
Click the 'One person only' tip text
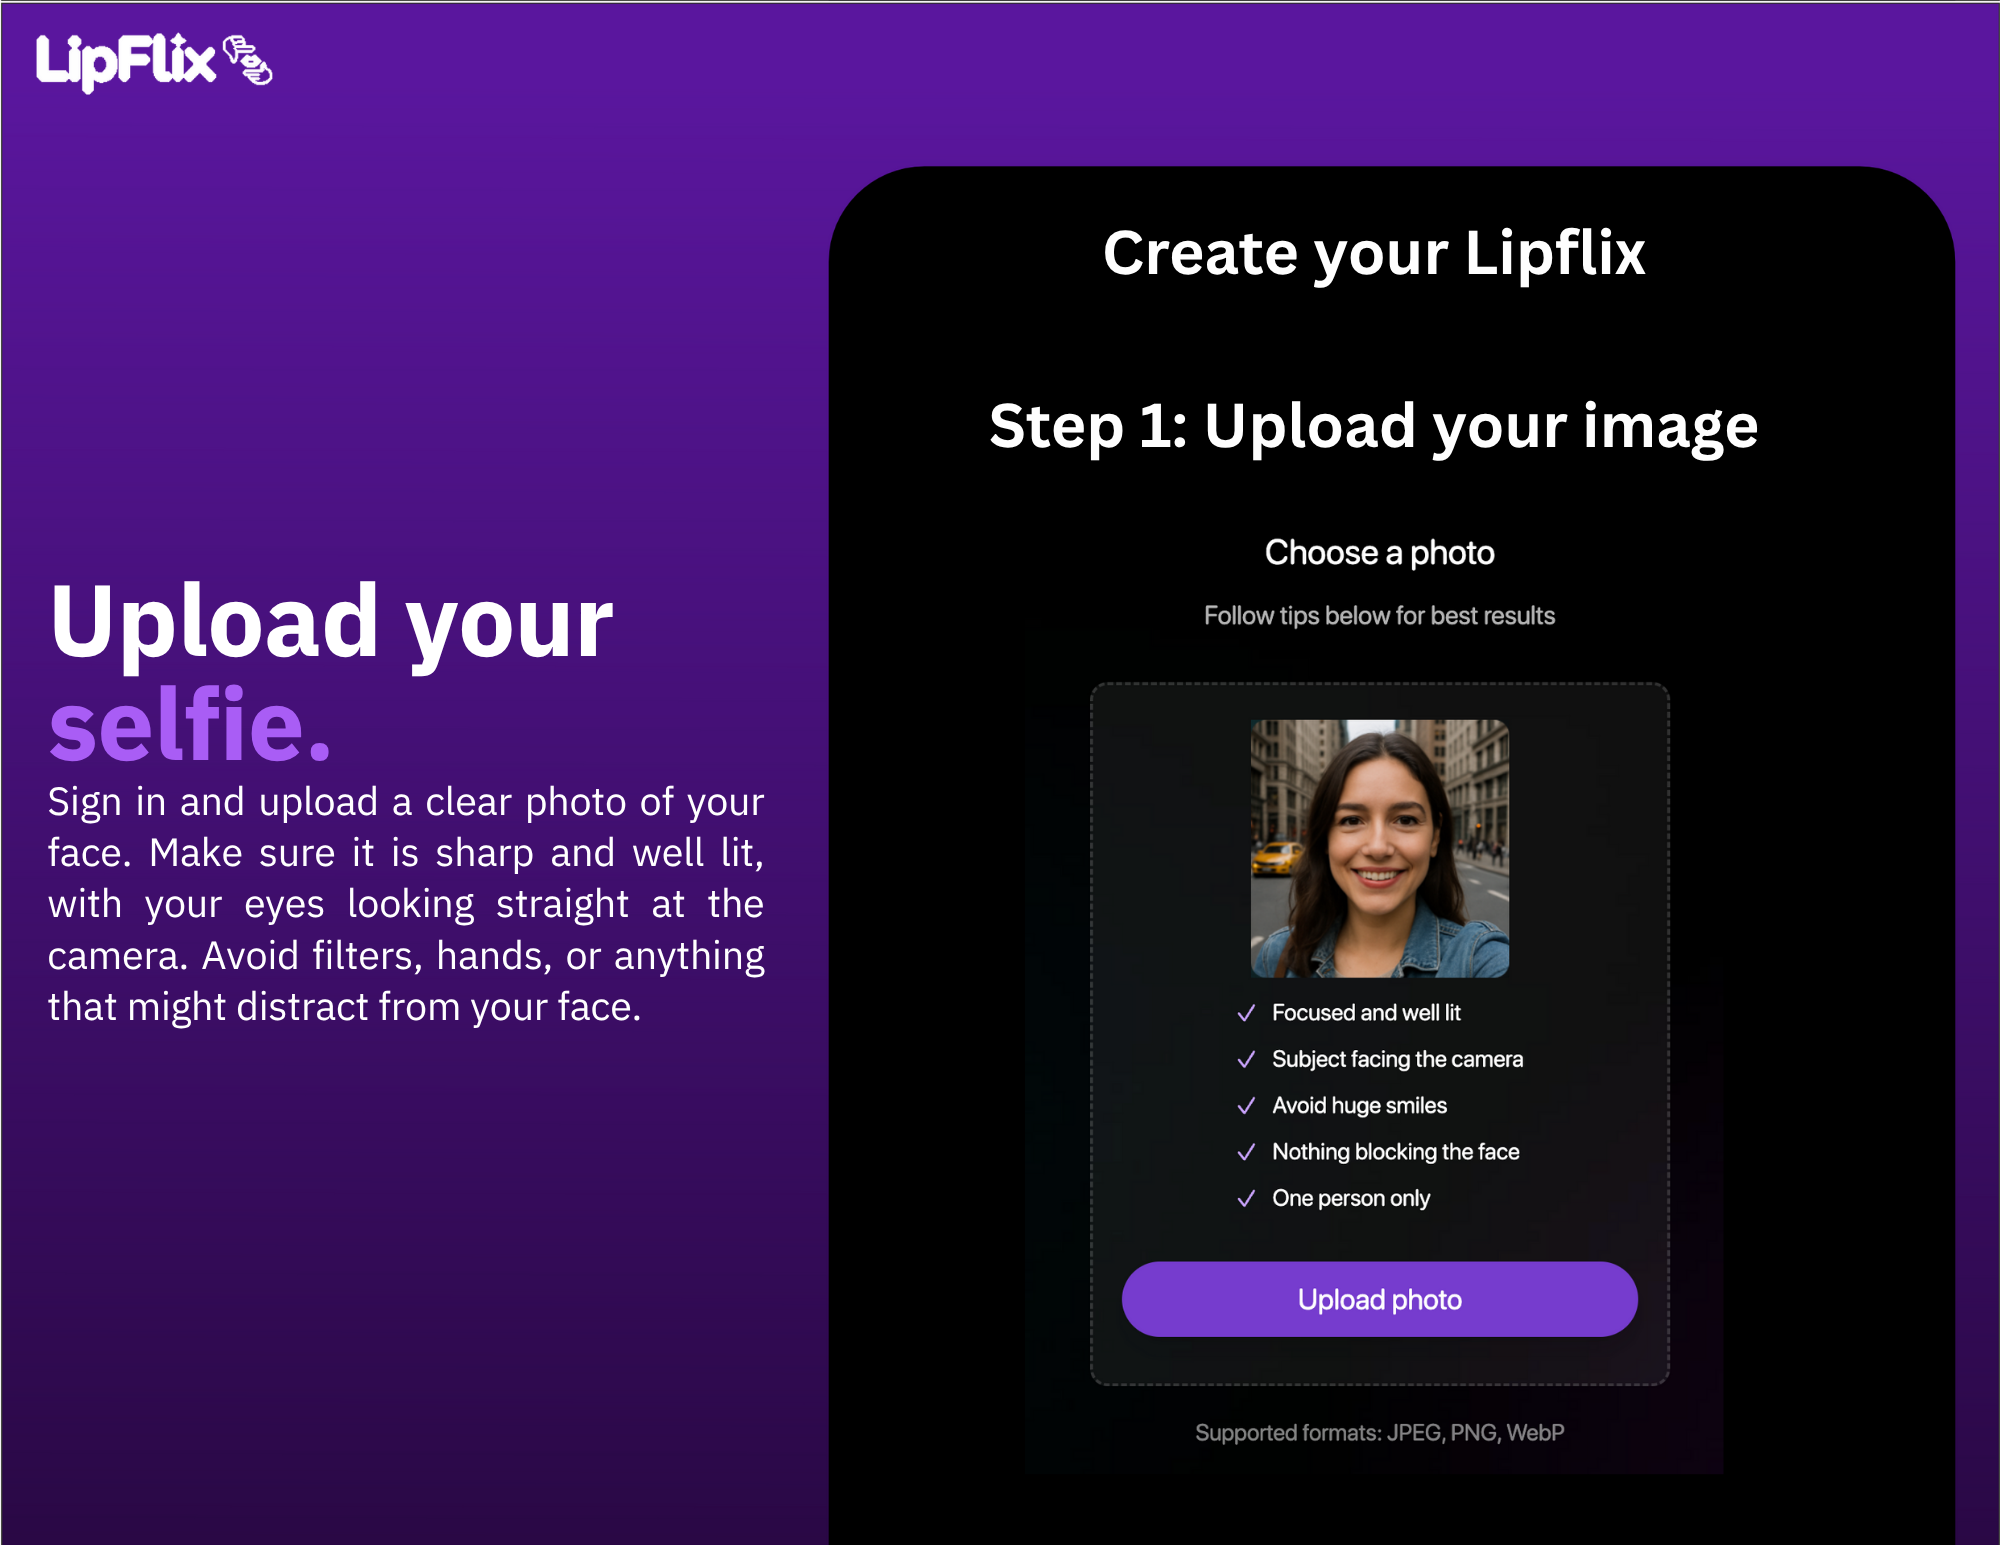(1351, 1198)
